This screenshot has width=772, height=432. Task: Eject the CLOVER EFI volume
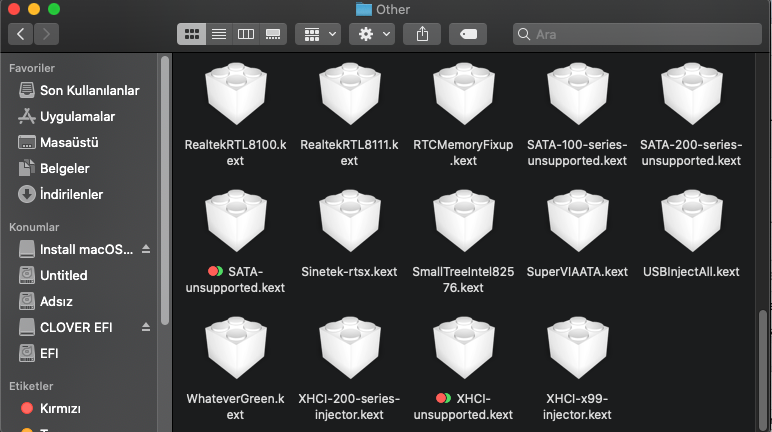146,327
